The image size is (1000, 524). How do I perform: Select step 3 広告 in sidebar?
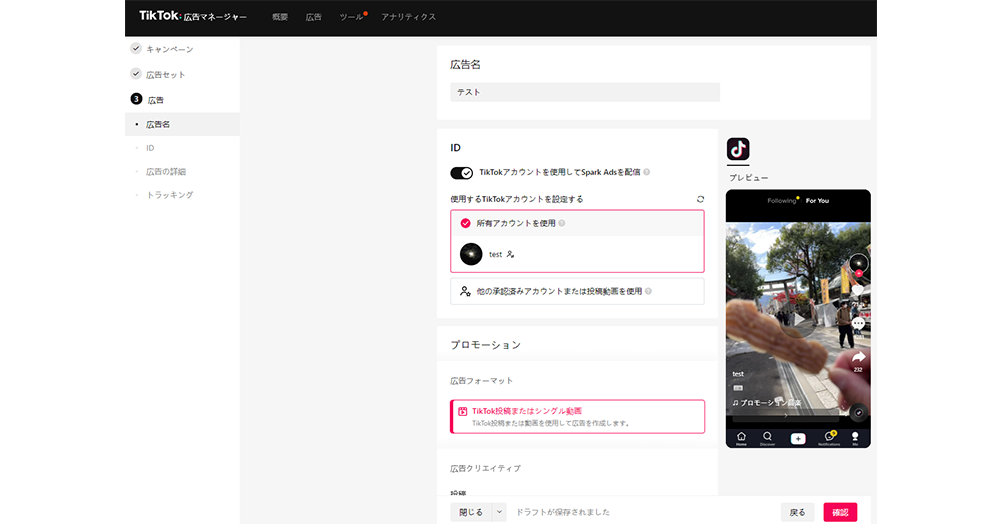coord(156,100)
